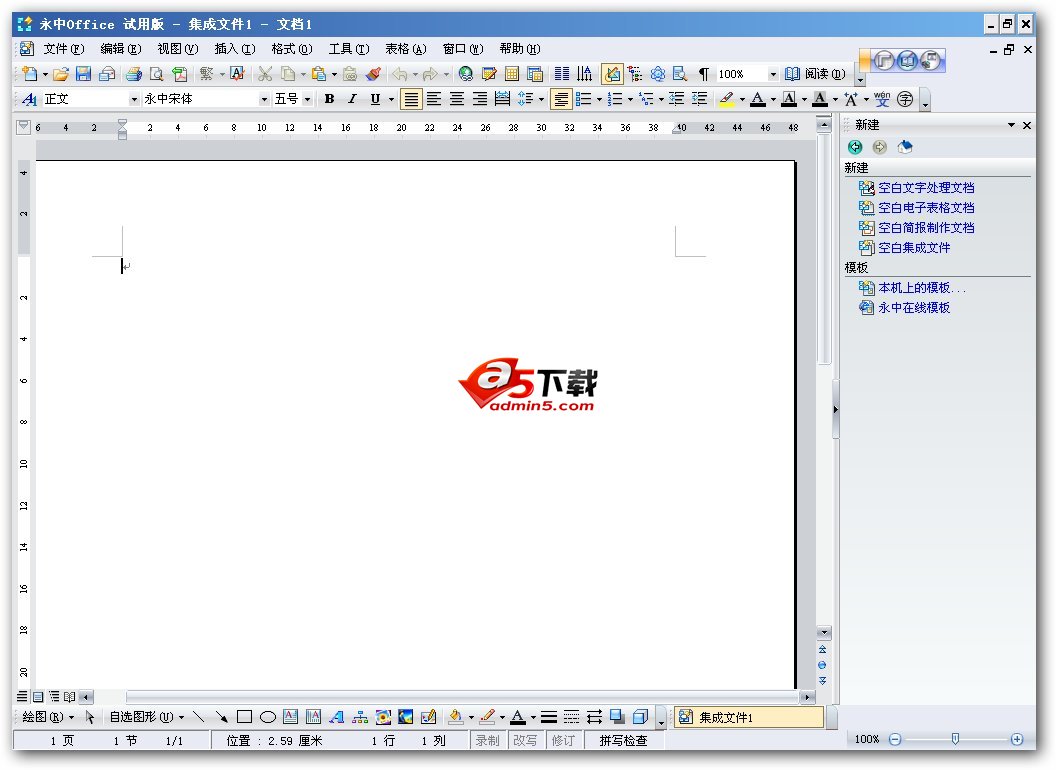Screen dimensions: 1056x770
Task: Insert a table using the toolbar icon
Action: (x=511, y=73)
